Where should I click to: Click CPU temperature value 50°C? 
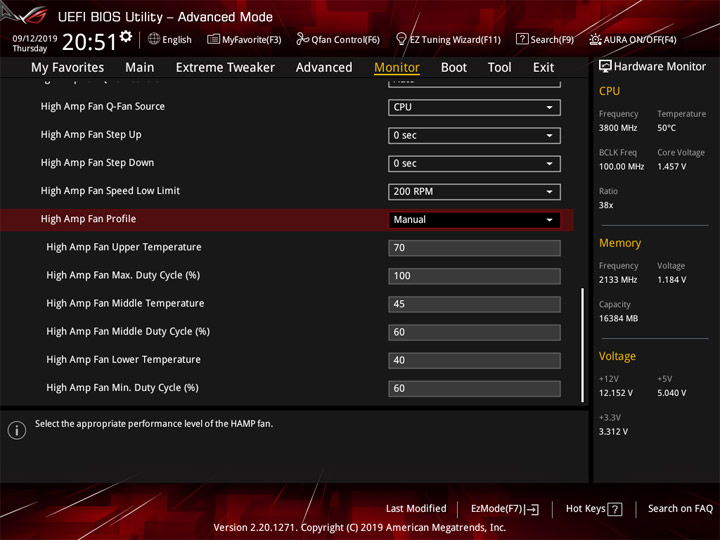[666, 128]
